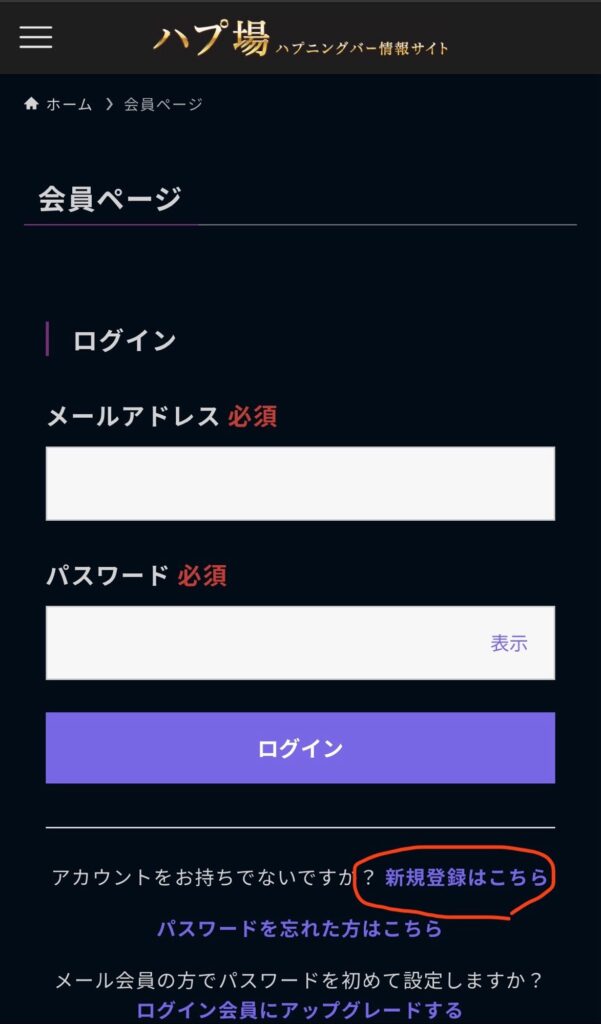Click the home icon in the breadcrumb

pos(32,104)
